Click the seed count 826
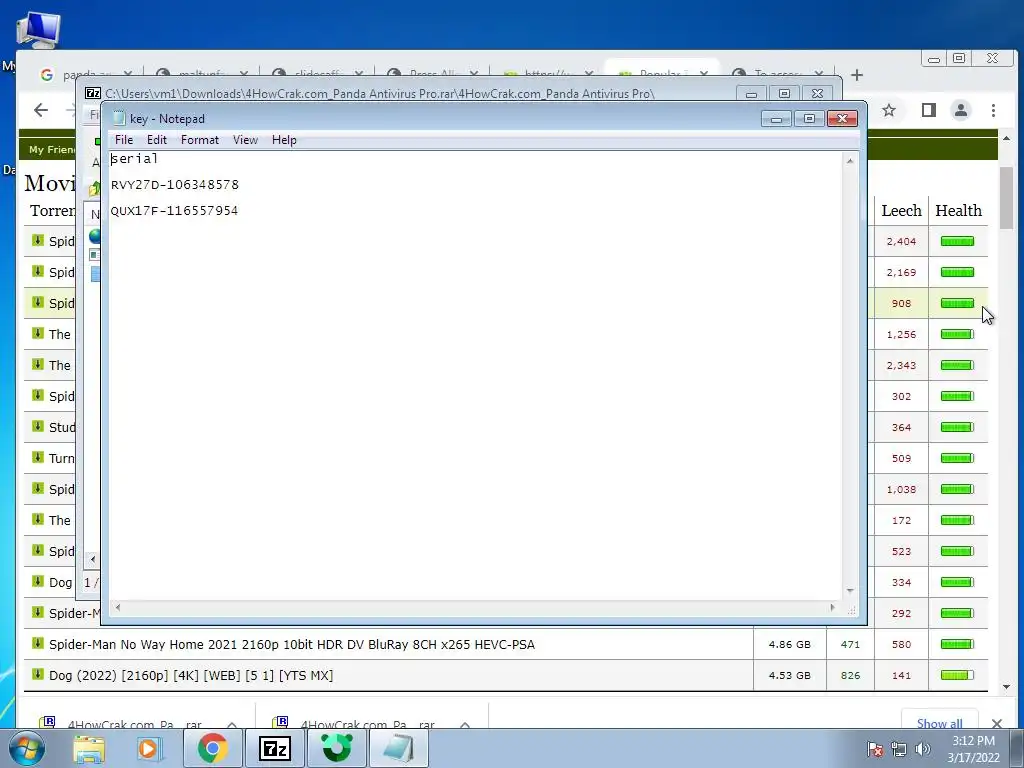This screenshot has height=768, width=1024. click(850, 675)
